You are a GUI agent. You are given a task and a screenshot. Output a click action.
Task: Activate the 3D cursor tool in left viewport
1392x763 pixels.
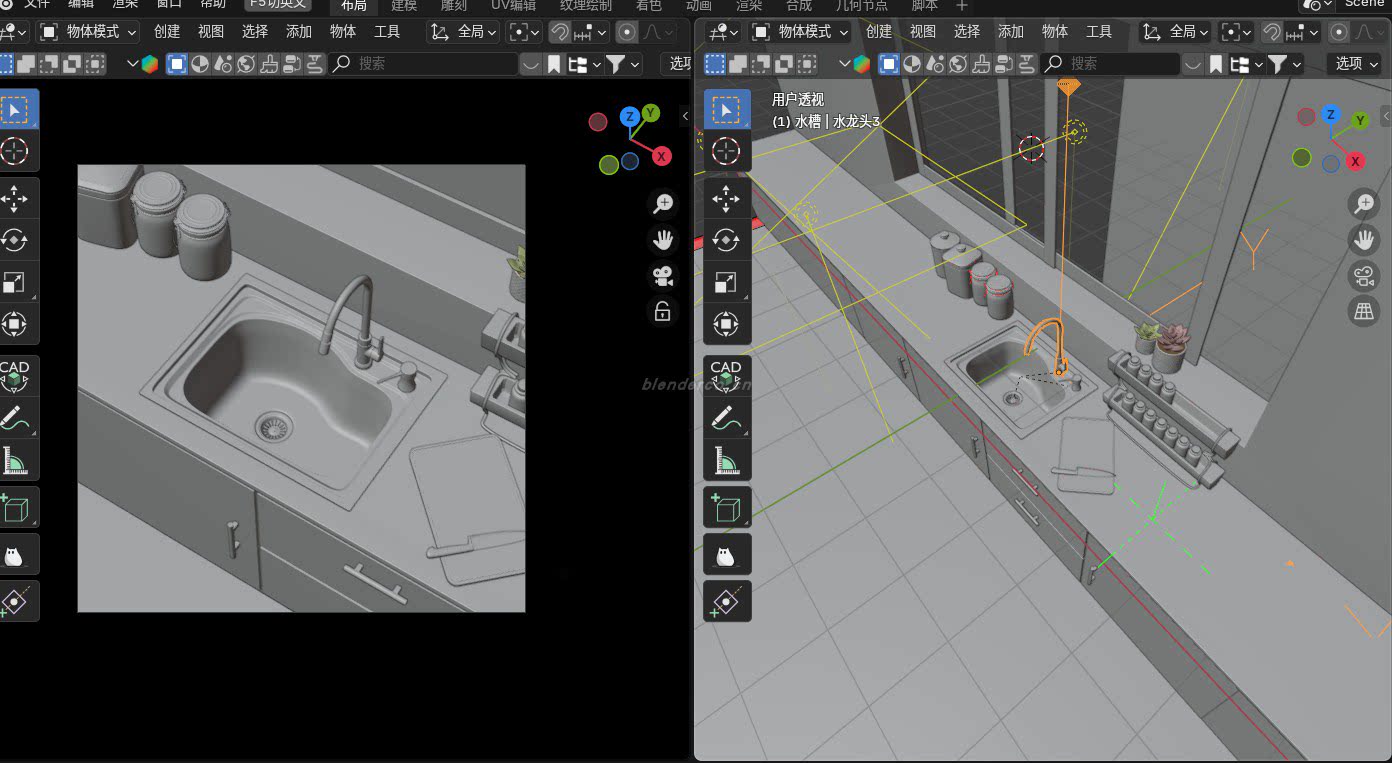coord(16,151)
